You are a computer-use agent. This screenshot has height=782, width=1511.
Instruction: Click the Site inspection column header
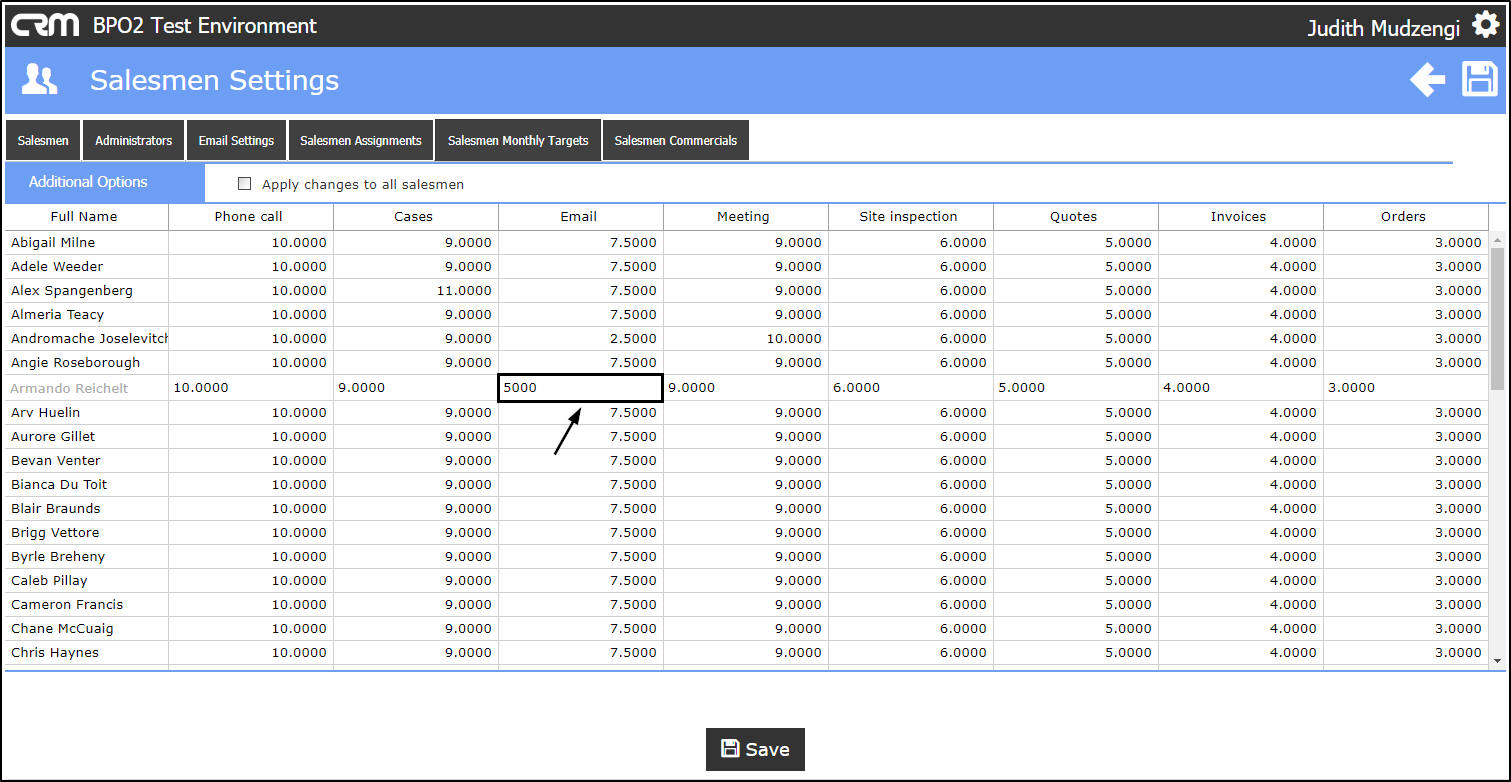909,217
